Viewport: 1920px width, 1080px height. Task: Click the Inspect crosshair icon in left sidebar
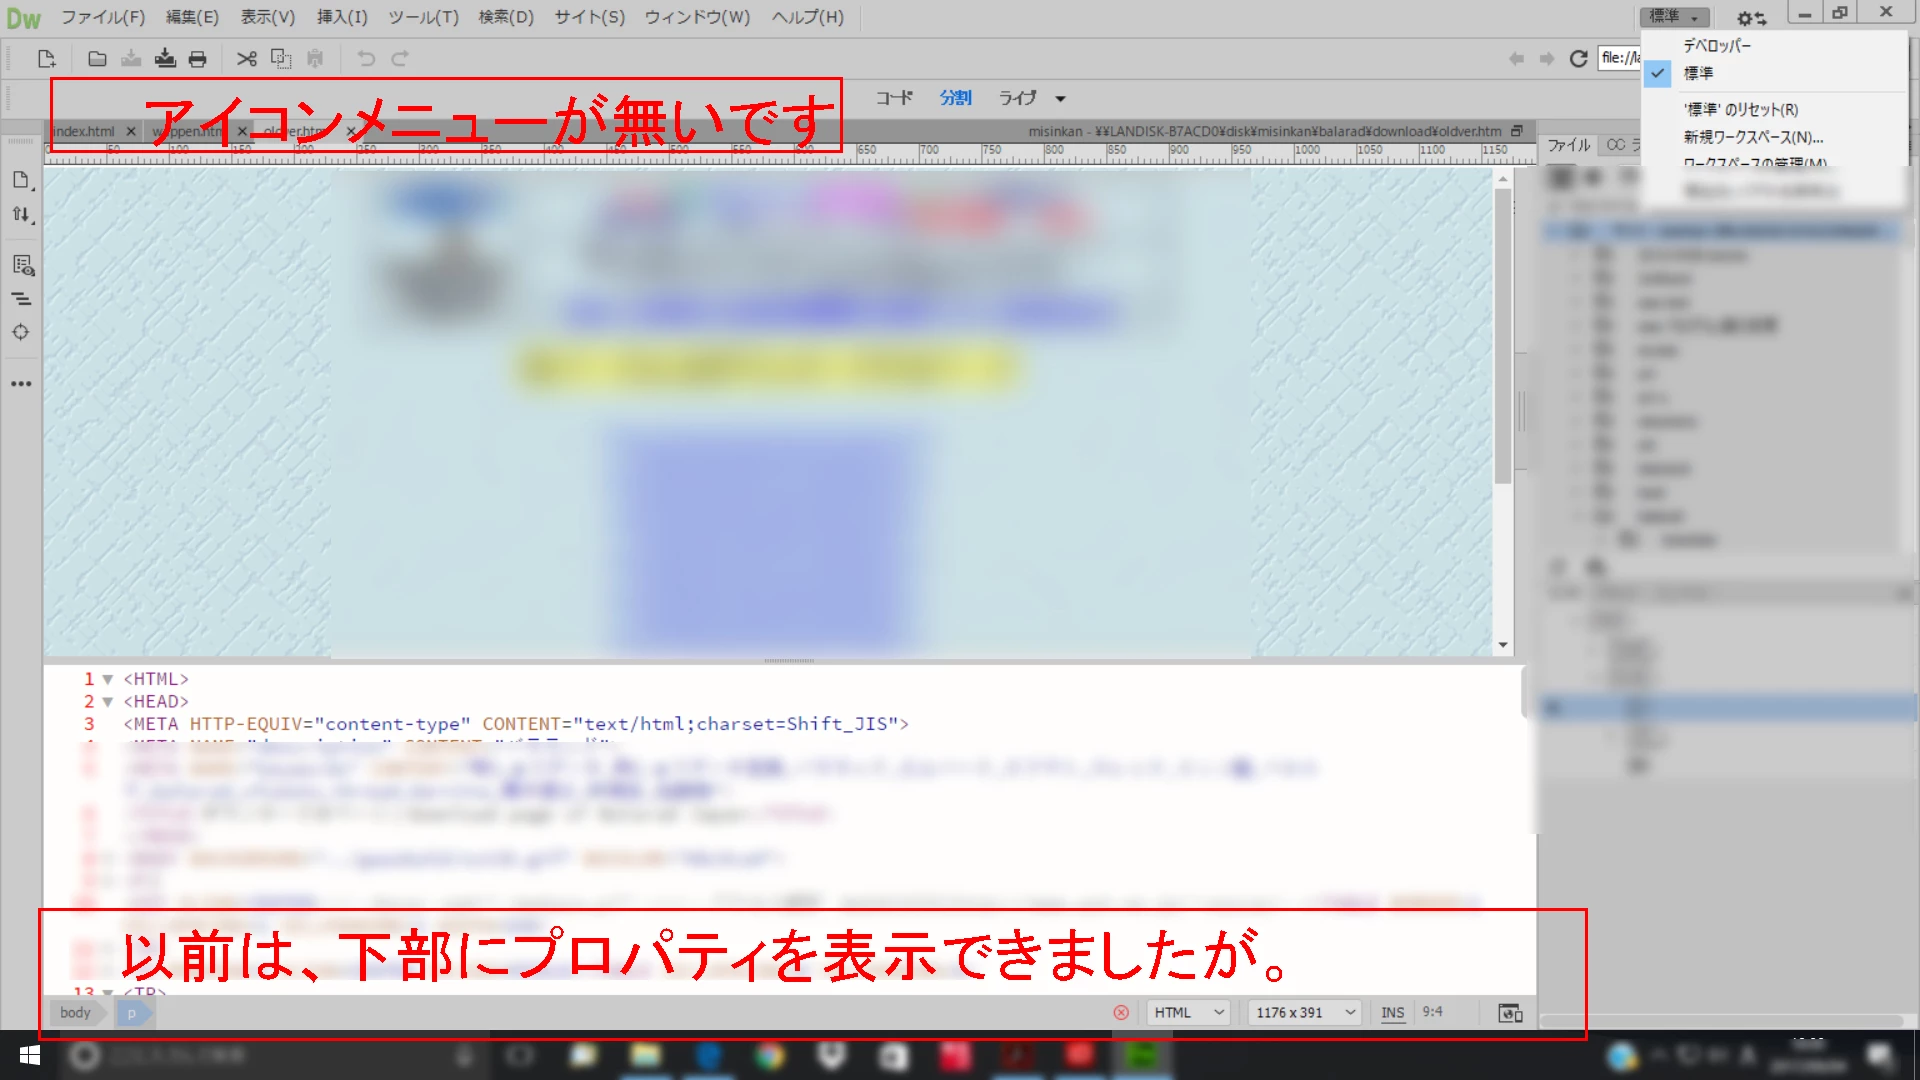click(21, 332)
